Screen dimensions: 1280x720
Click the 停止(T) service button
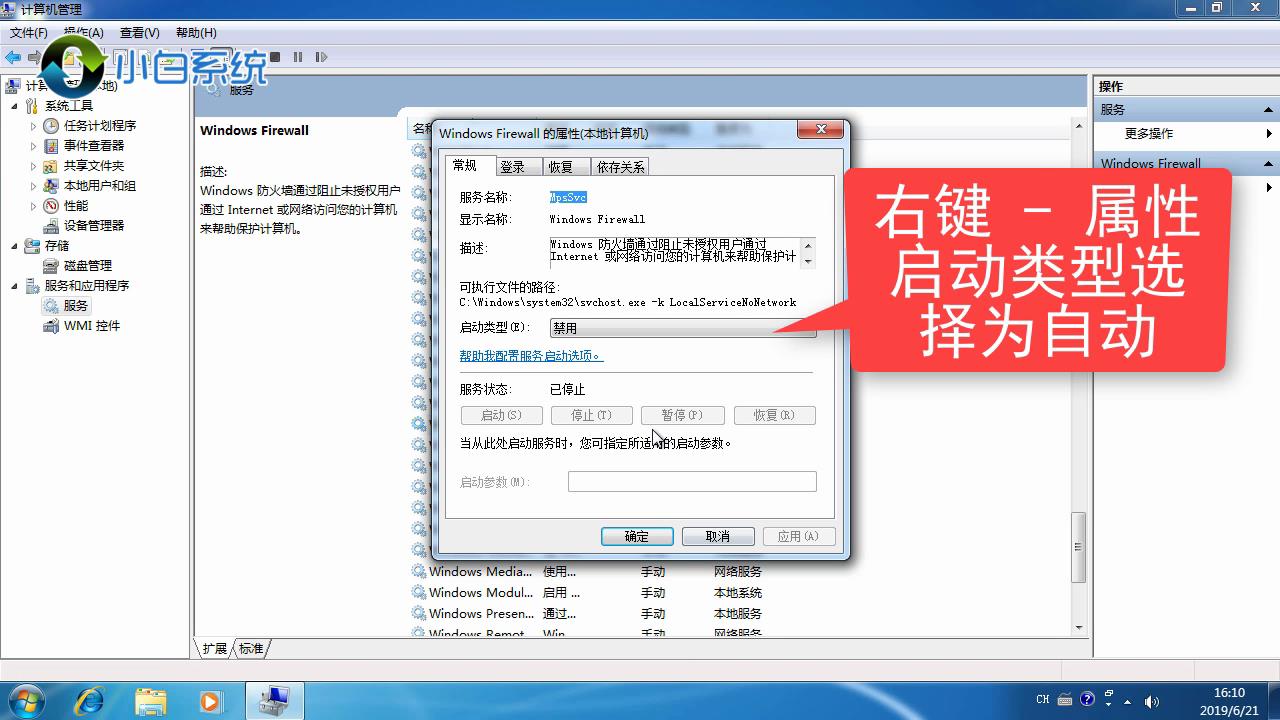(x=591, y=415)
